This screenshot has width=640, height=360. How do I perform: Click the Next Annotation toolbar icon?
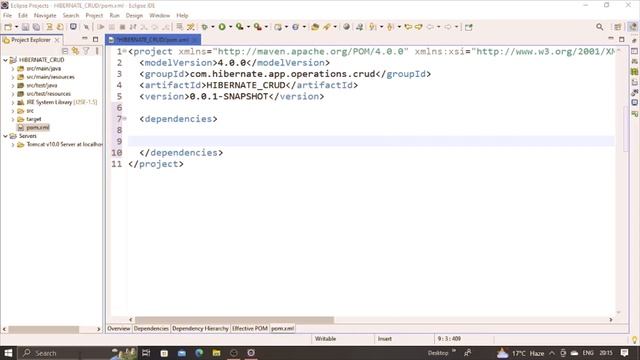(373, 27)
